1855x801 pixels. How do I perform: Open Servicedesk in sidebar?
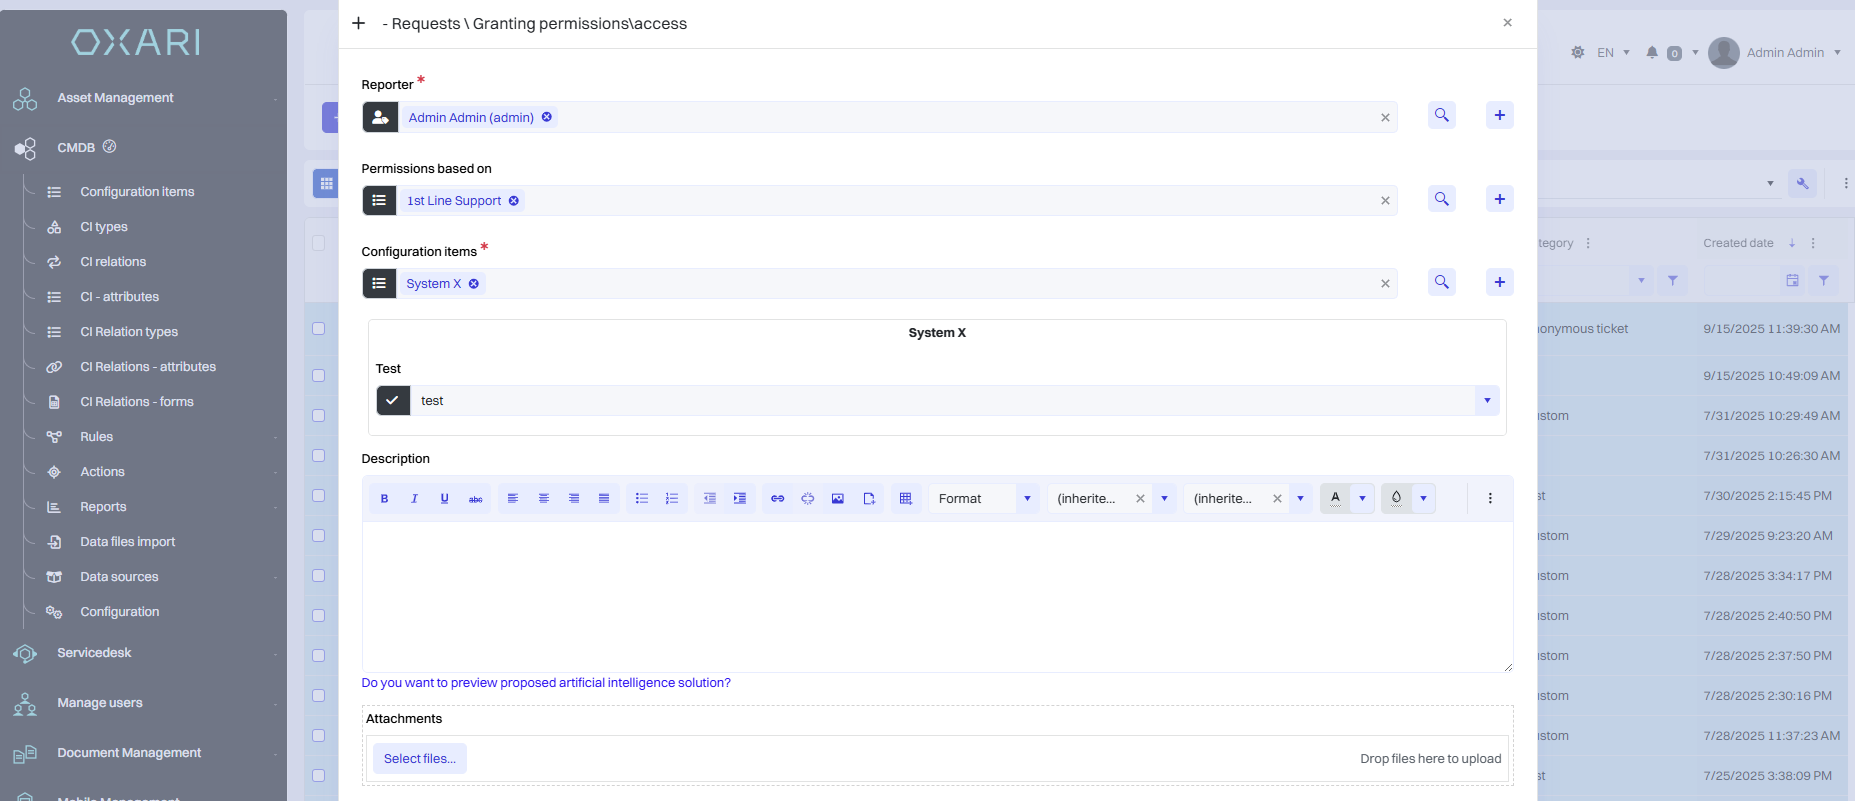tap(94, 653)
